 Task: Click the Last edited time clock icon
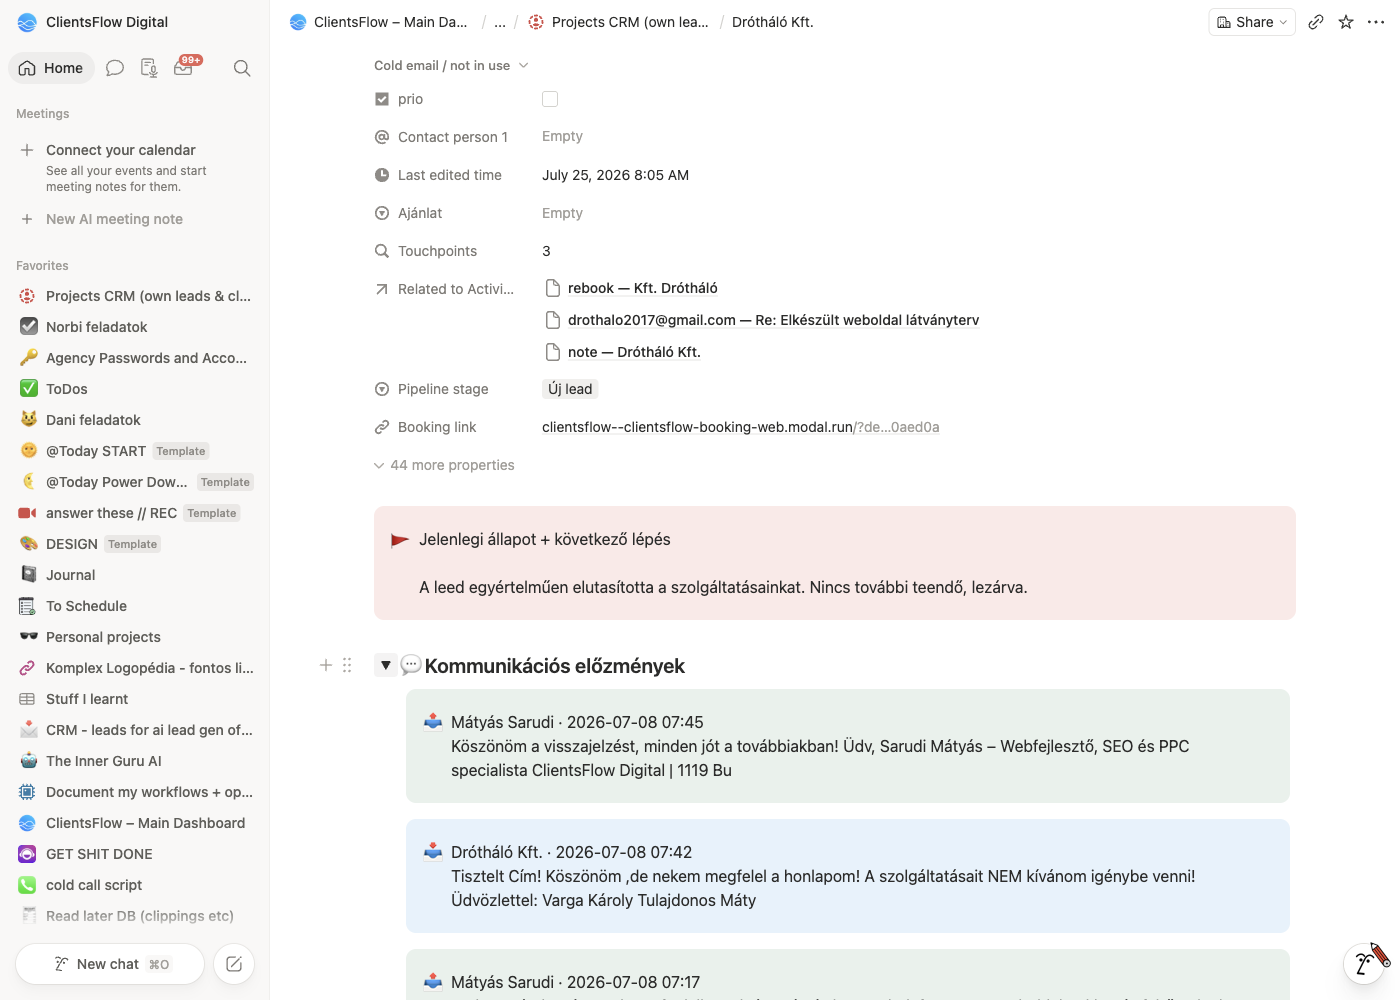click(x=382, y=175)
